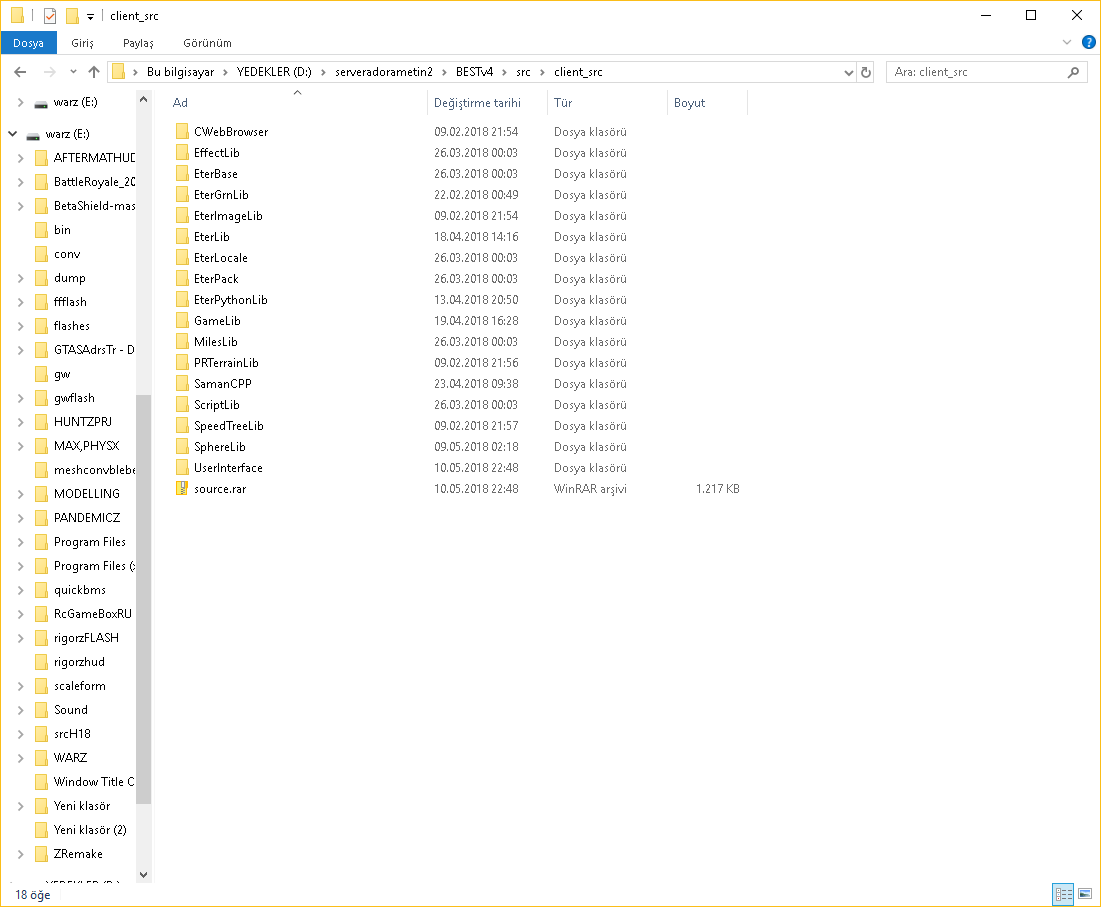Select the UserInterface folder name

click(228, 468)
